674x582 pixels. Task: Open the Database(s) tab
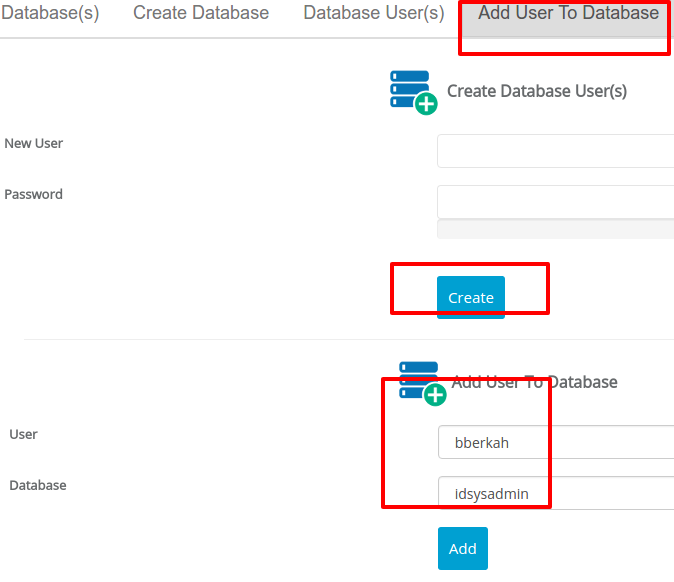[x=49, y=13]
